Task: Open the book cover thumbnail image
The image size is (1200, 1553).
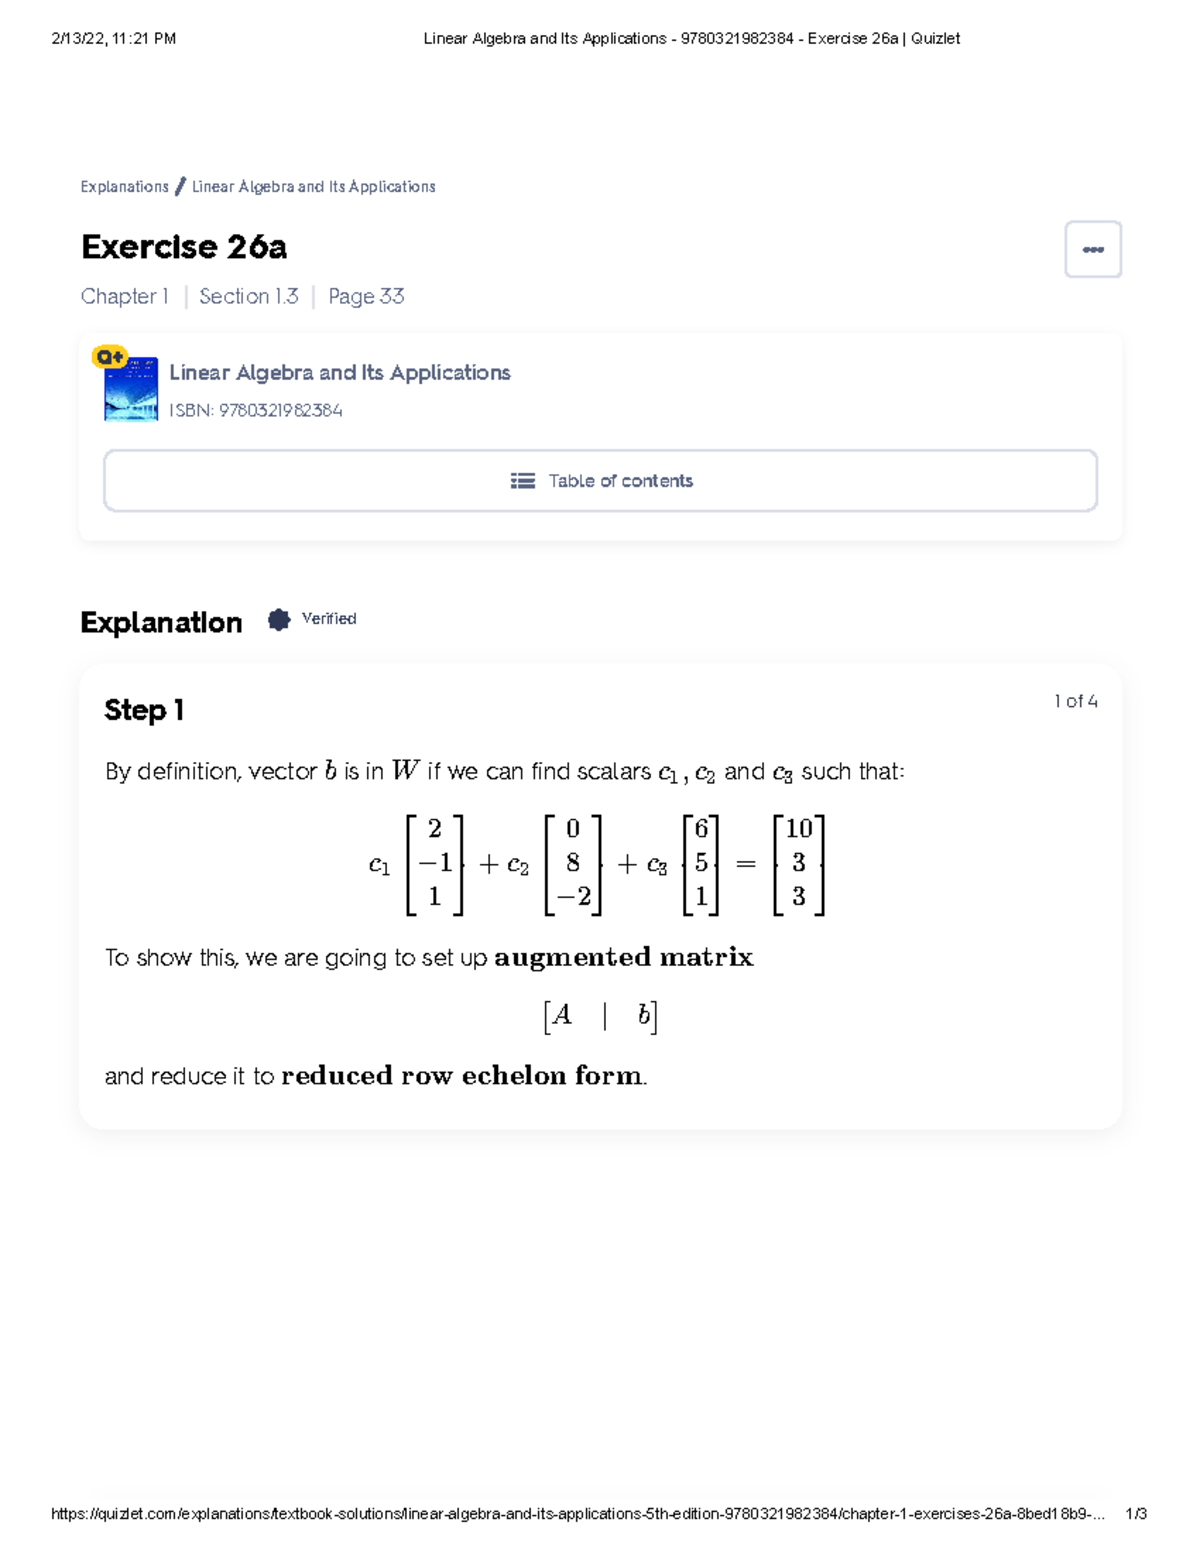Action: tap(134, 393)
